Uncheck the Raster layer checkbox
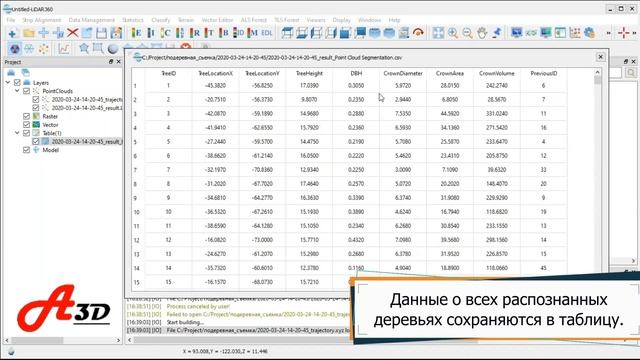 tap(27, 116)
